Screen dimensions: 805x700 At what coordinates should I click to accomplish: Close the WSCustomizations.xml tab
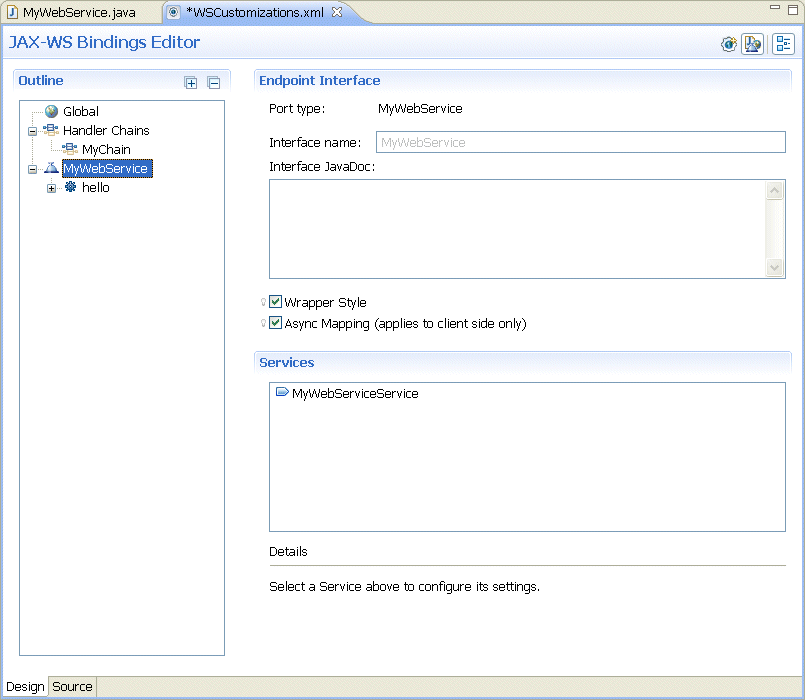(337, 12)
